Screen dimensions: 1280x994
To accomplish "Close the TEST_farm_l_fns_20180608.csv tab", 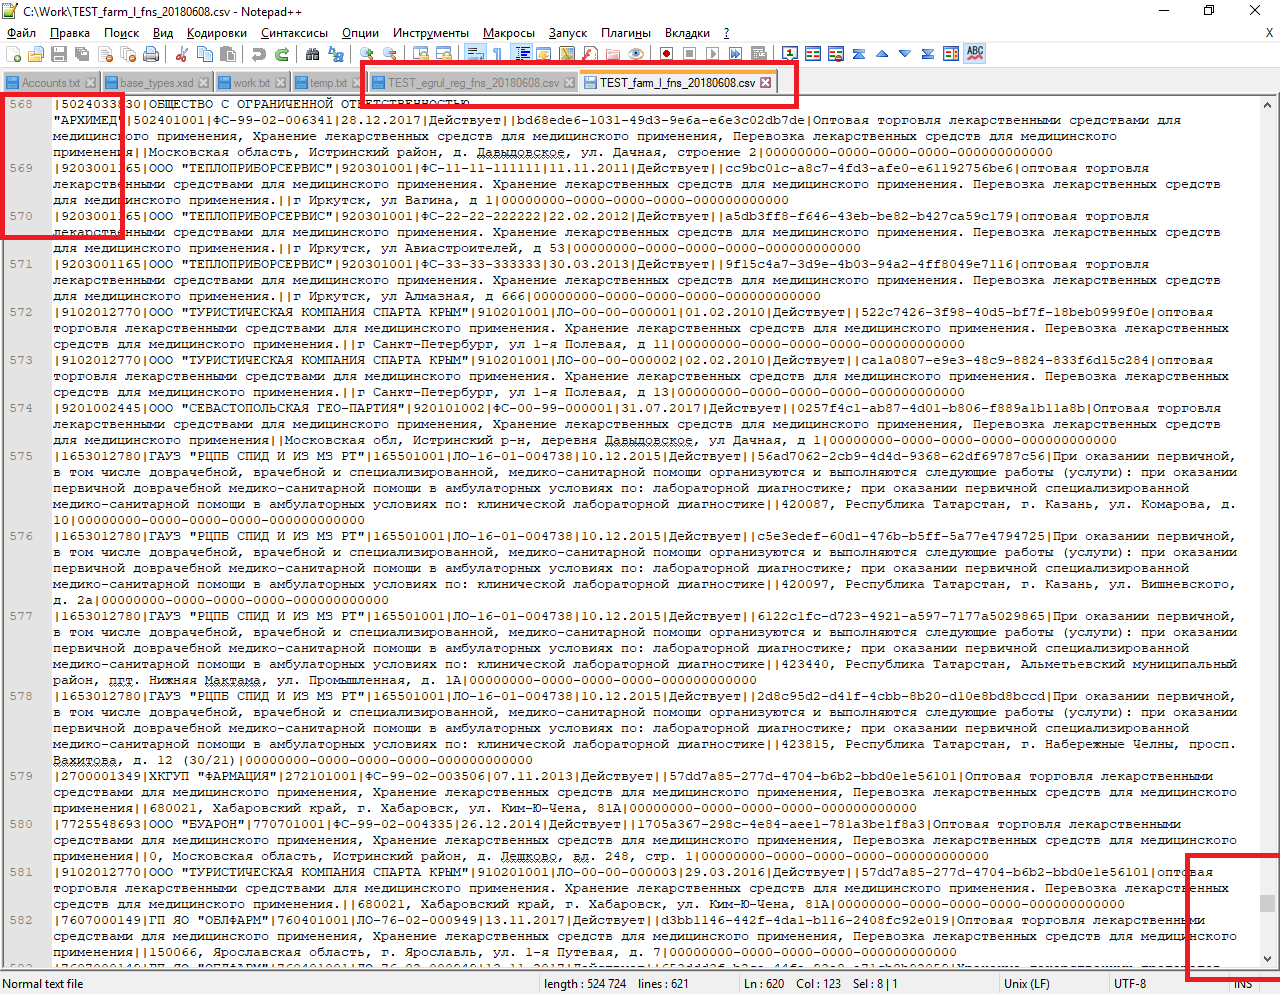I will point(766,83).
